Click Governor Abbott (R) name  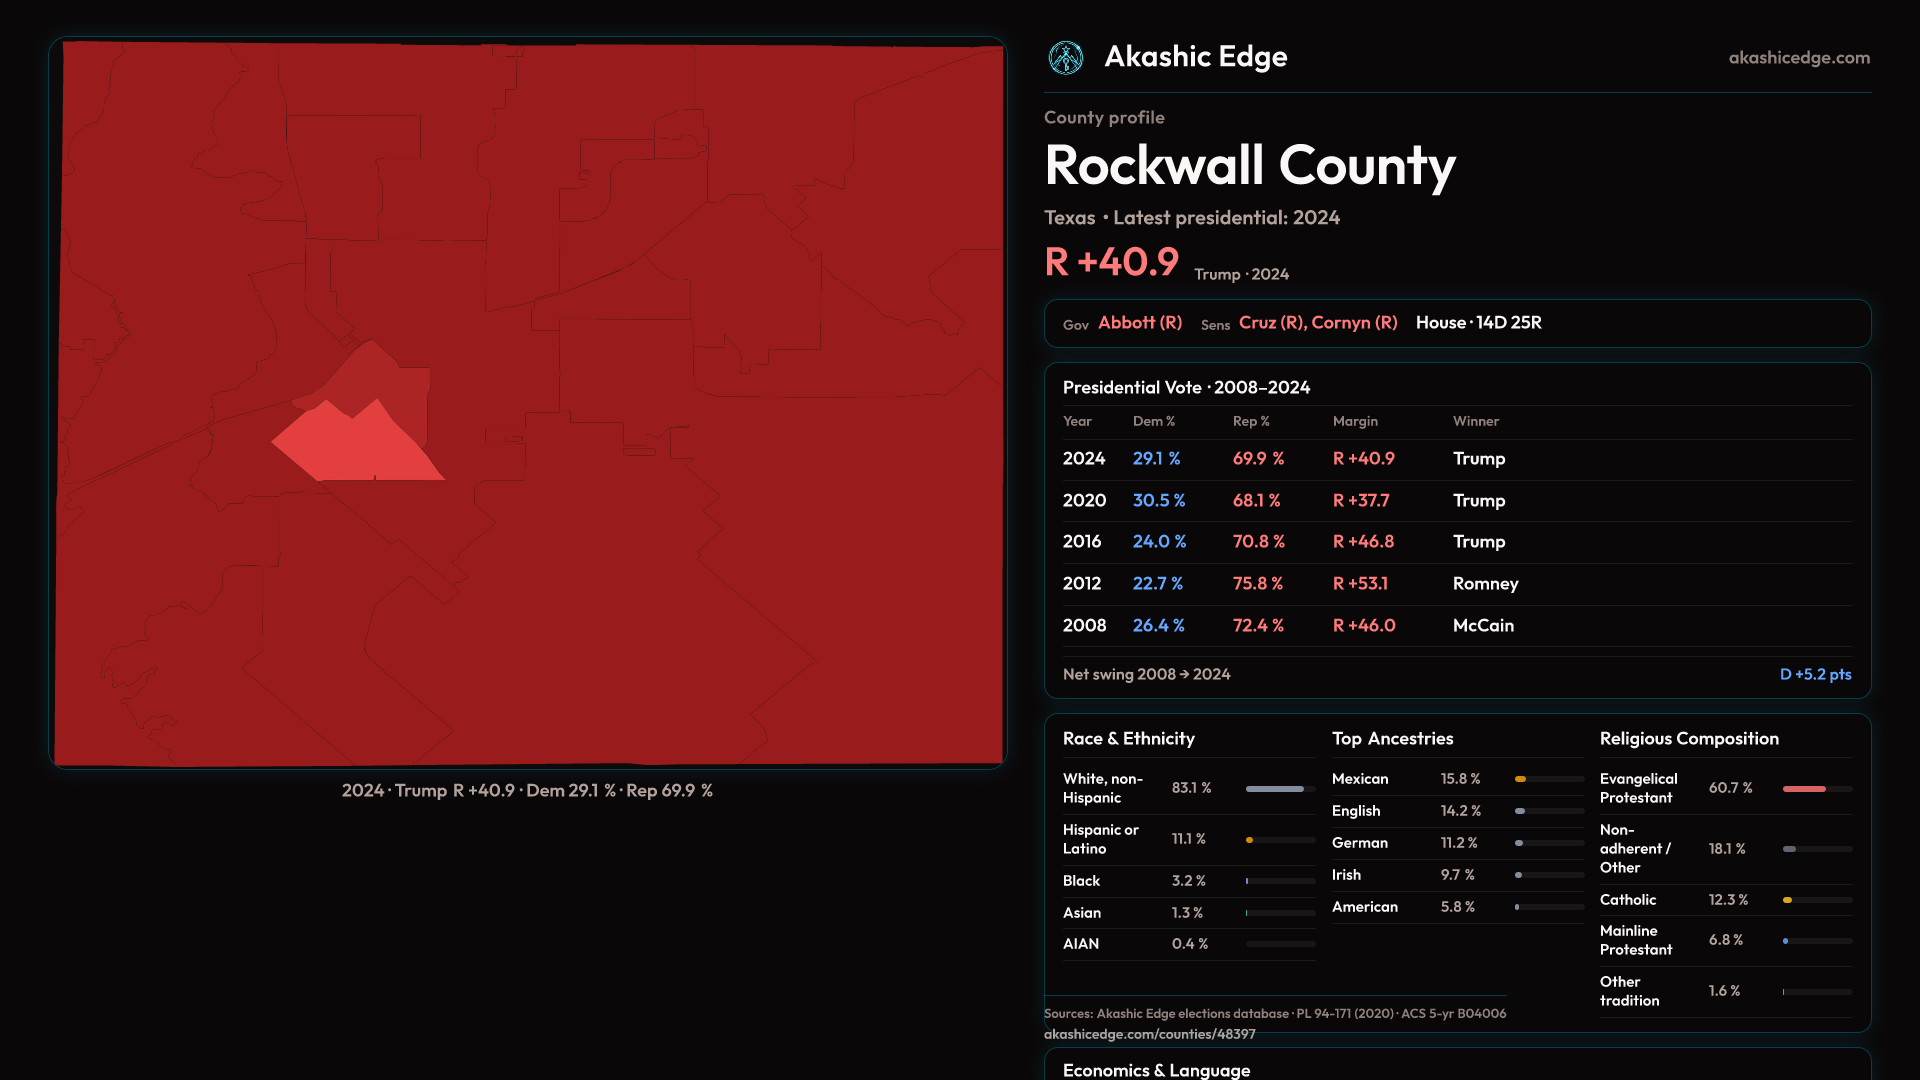[1140, 323]
